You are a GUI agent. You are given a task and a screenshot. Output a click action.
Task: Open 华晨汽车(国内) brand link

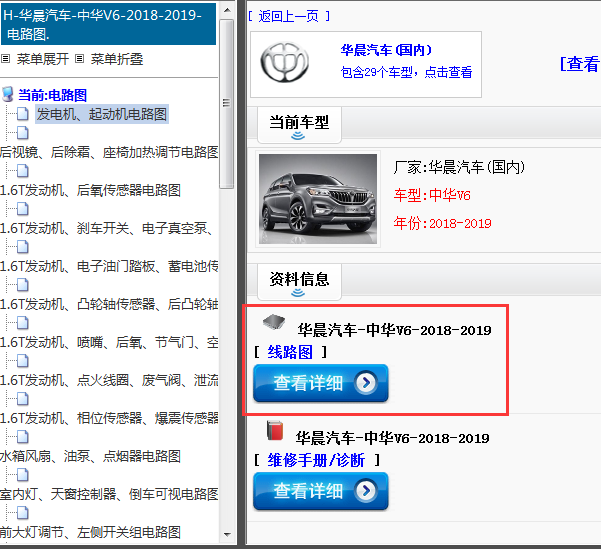click(x=386, y=50)
